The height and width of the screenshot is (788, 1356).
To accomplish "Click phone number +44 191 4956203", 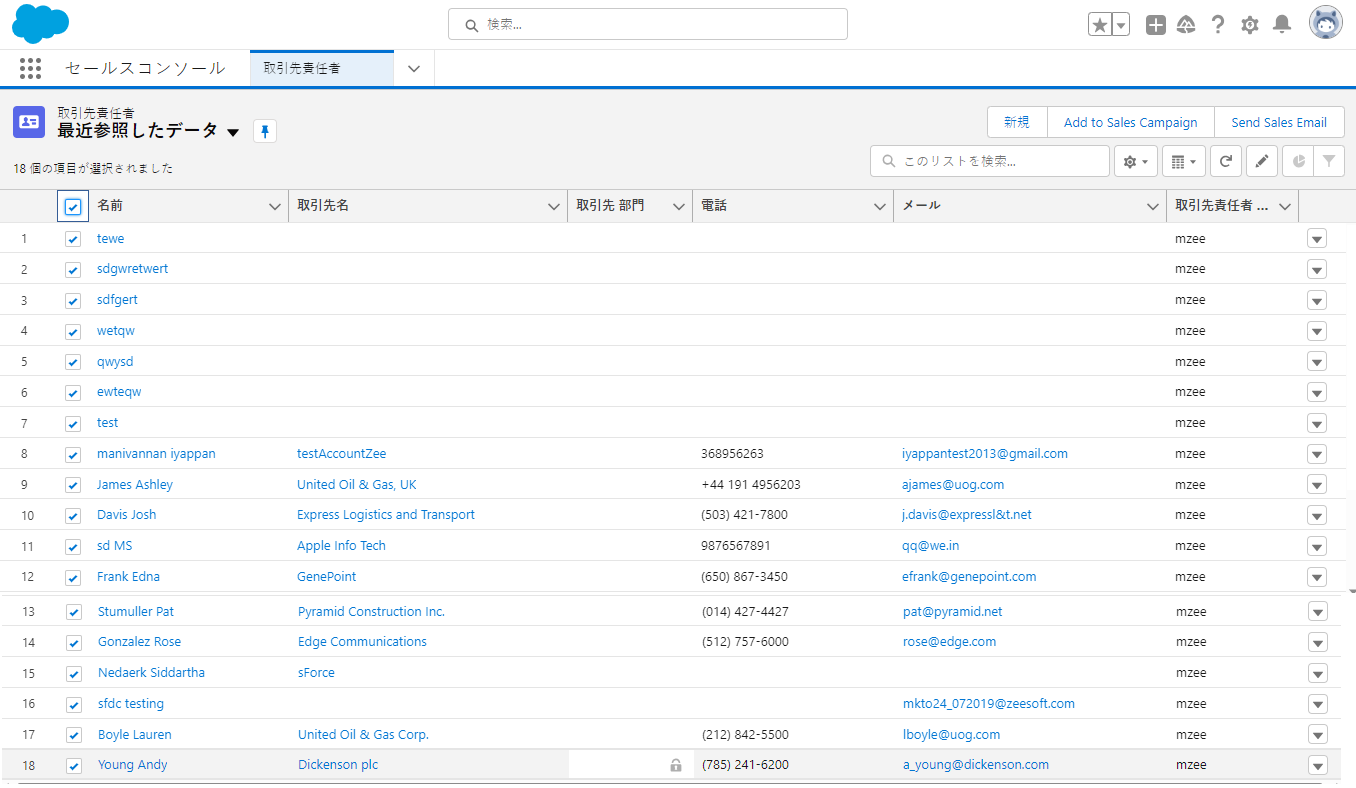I will coord(751,485).
